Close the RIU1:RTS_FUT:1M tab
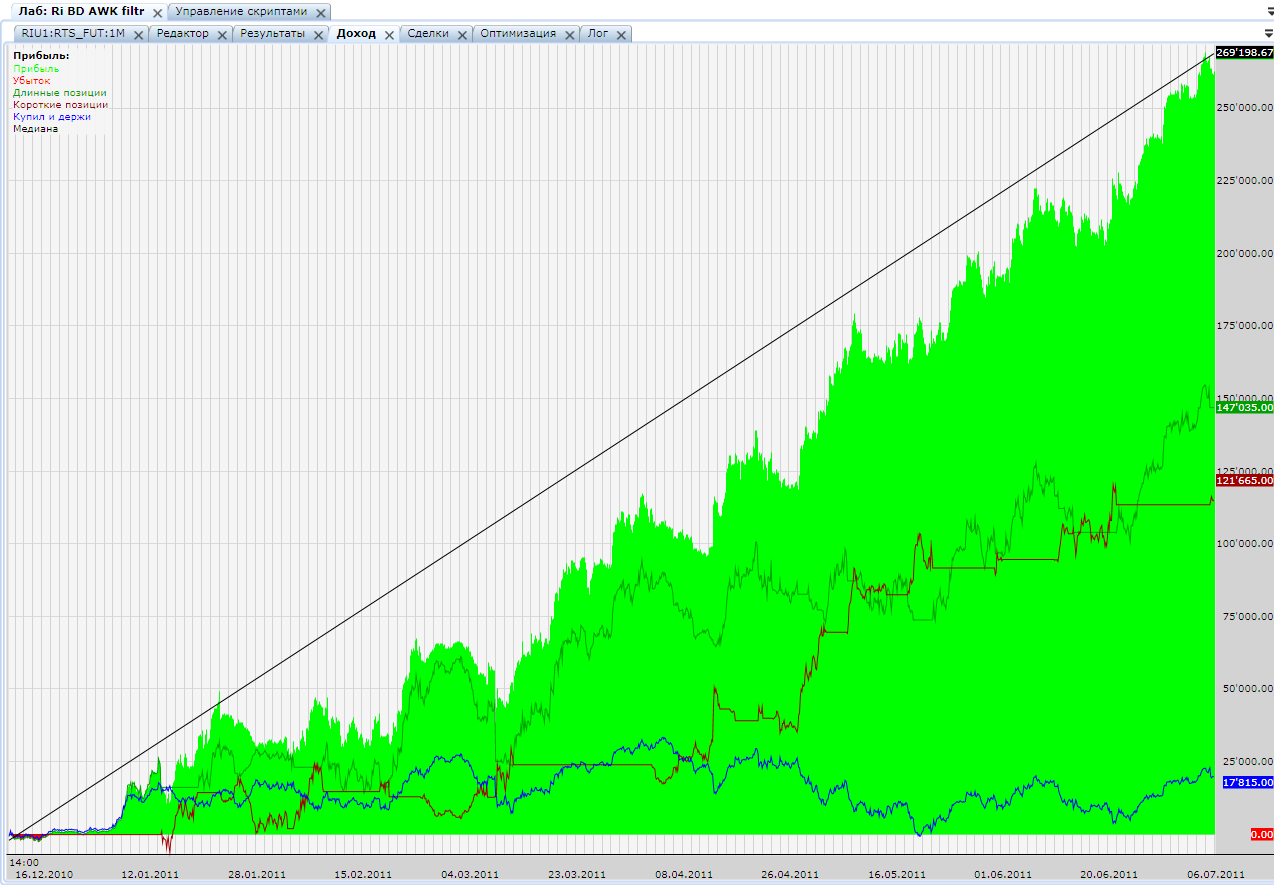1274x885 pixels. (x=139, y=35)
